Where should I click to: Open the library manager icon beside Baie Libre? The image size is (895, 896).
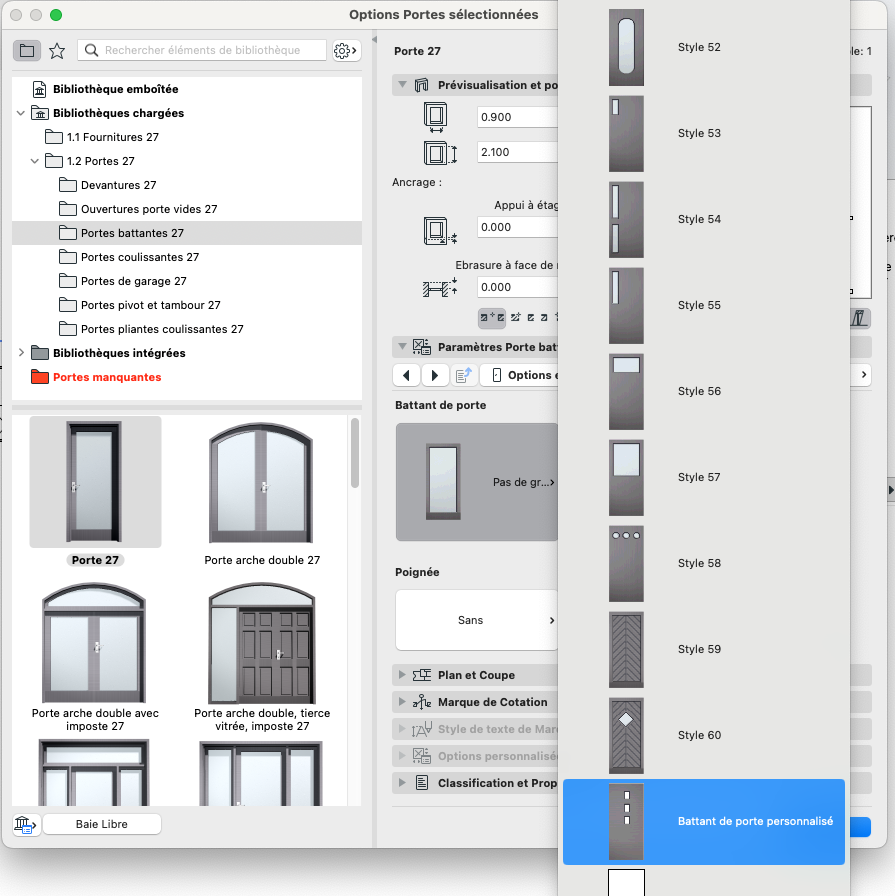pos(26,825)
